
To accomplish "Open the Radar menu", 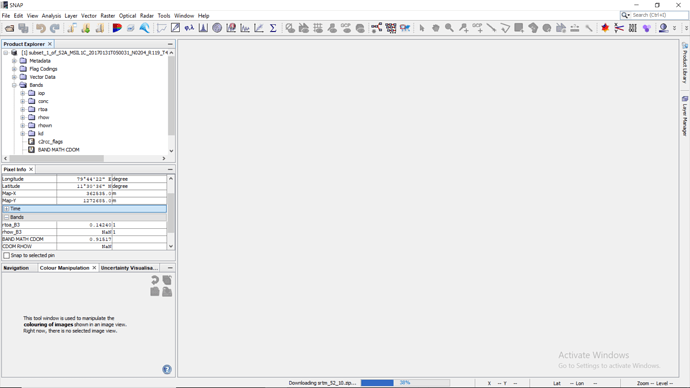I will pos(147,15).
